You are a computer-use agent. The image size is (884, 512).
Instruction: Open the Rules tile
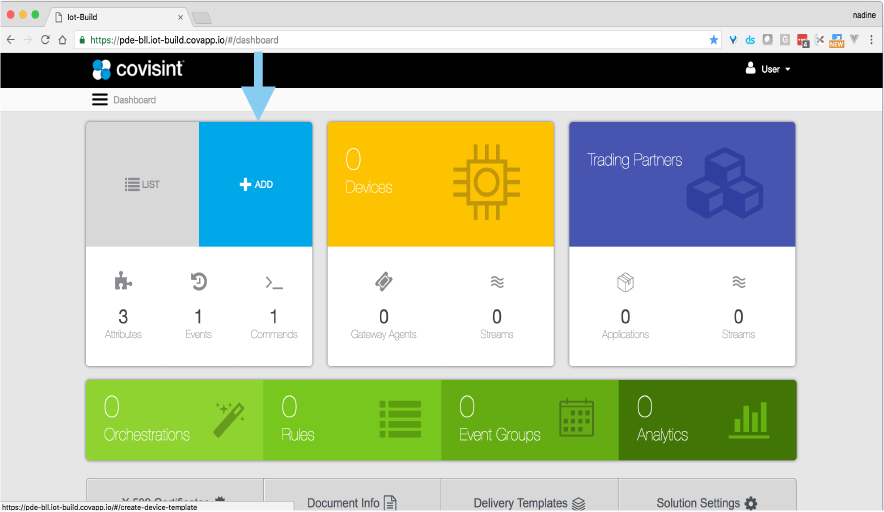[351, 420]
